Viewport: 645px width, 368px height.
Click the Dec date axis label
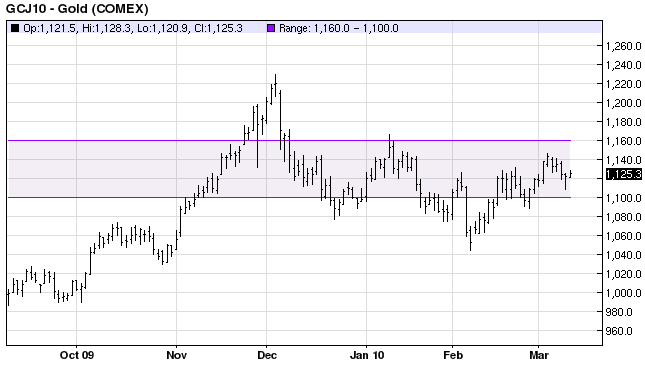[267, 355]
